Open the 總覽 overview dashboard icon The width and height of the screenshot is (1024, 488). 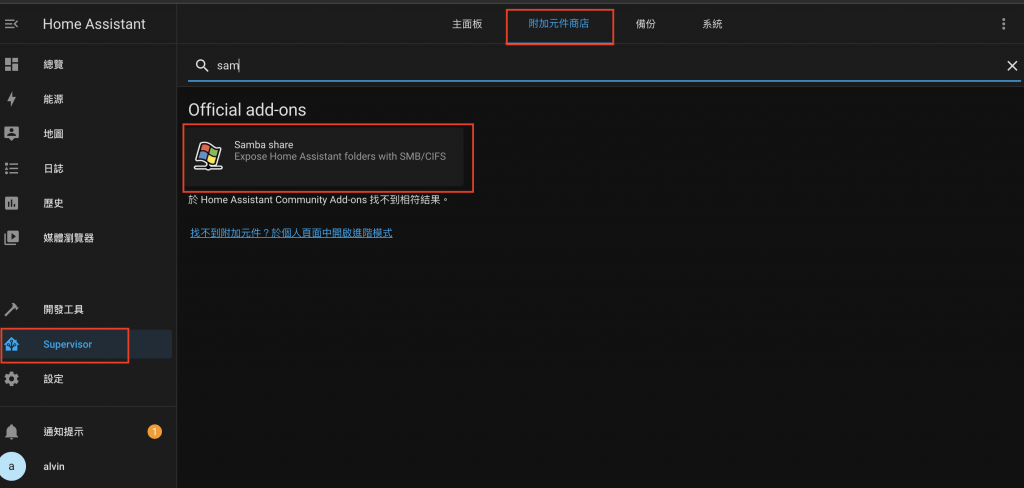point(12,64)
